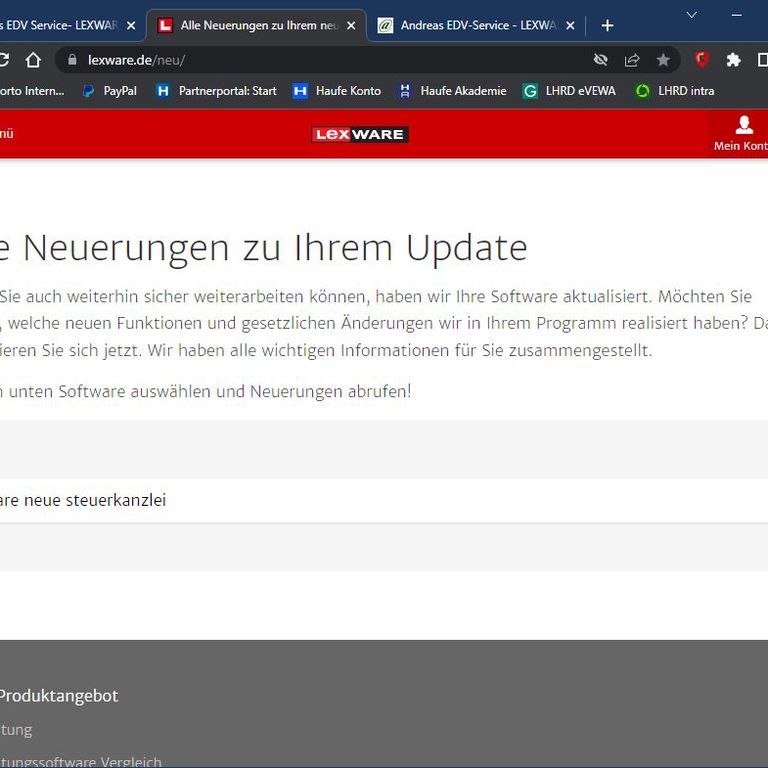Bookmark this page with the star icon
This screenshot has width=768, height=768.
pyautogui.click(x=663, y=60)
